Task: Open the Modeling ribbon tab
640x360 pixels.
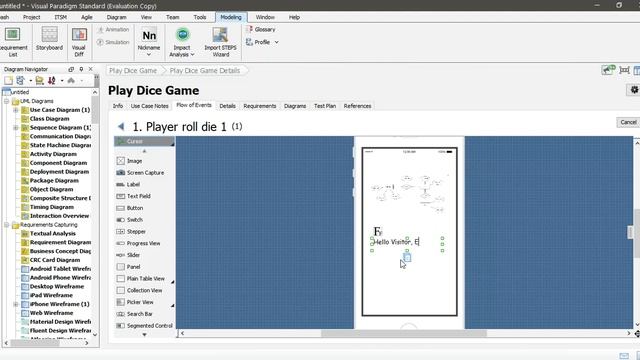Action: point(231,17)
